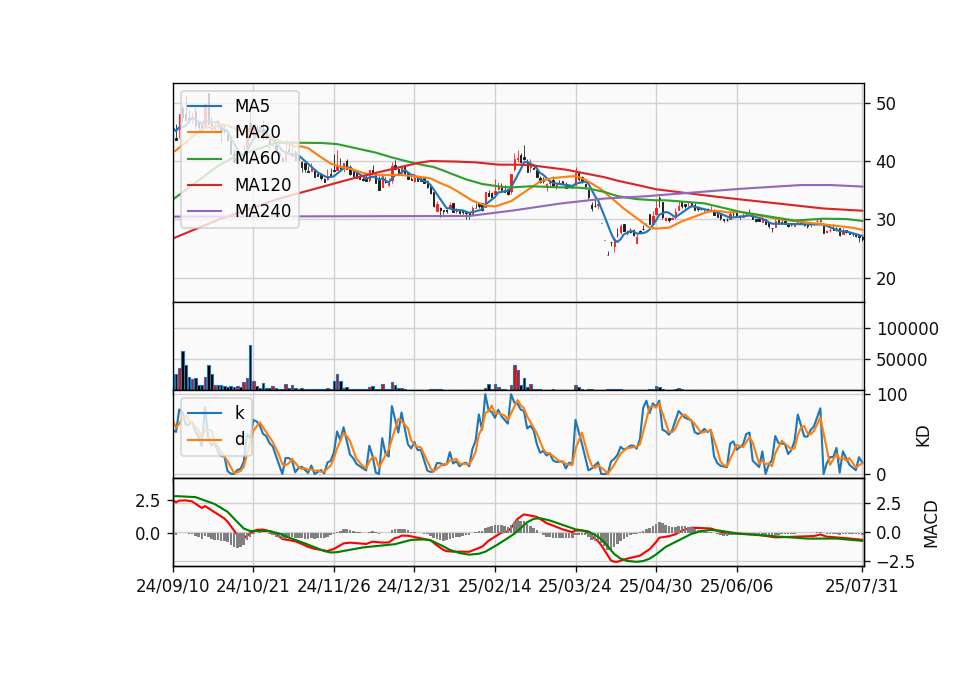This screenshot has height=690, width=960.
Task: Click the 24/09/10 date axis label
Action: [173, 586]
